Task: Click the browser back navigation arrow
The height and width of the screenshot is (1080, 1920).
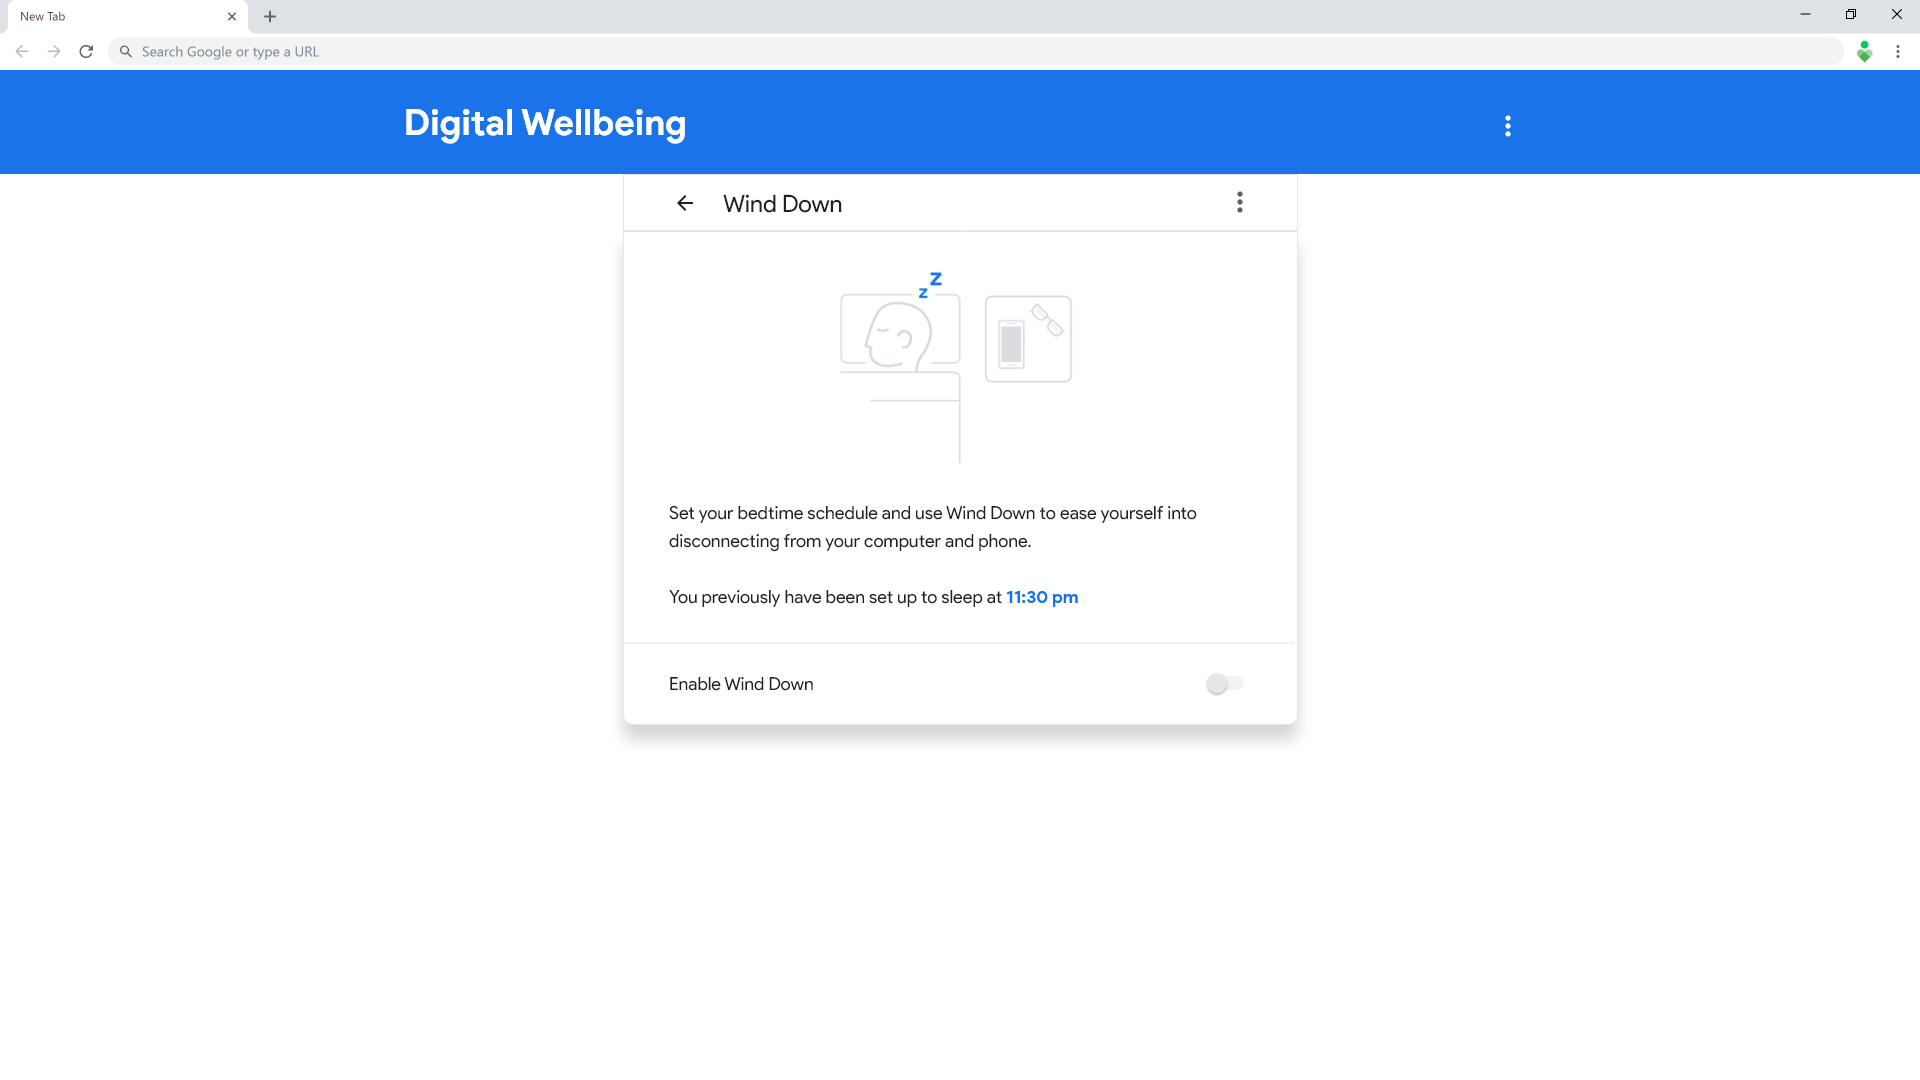Action: coord(22,52)
